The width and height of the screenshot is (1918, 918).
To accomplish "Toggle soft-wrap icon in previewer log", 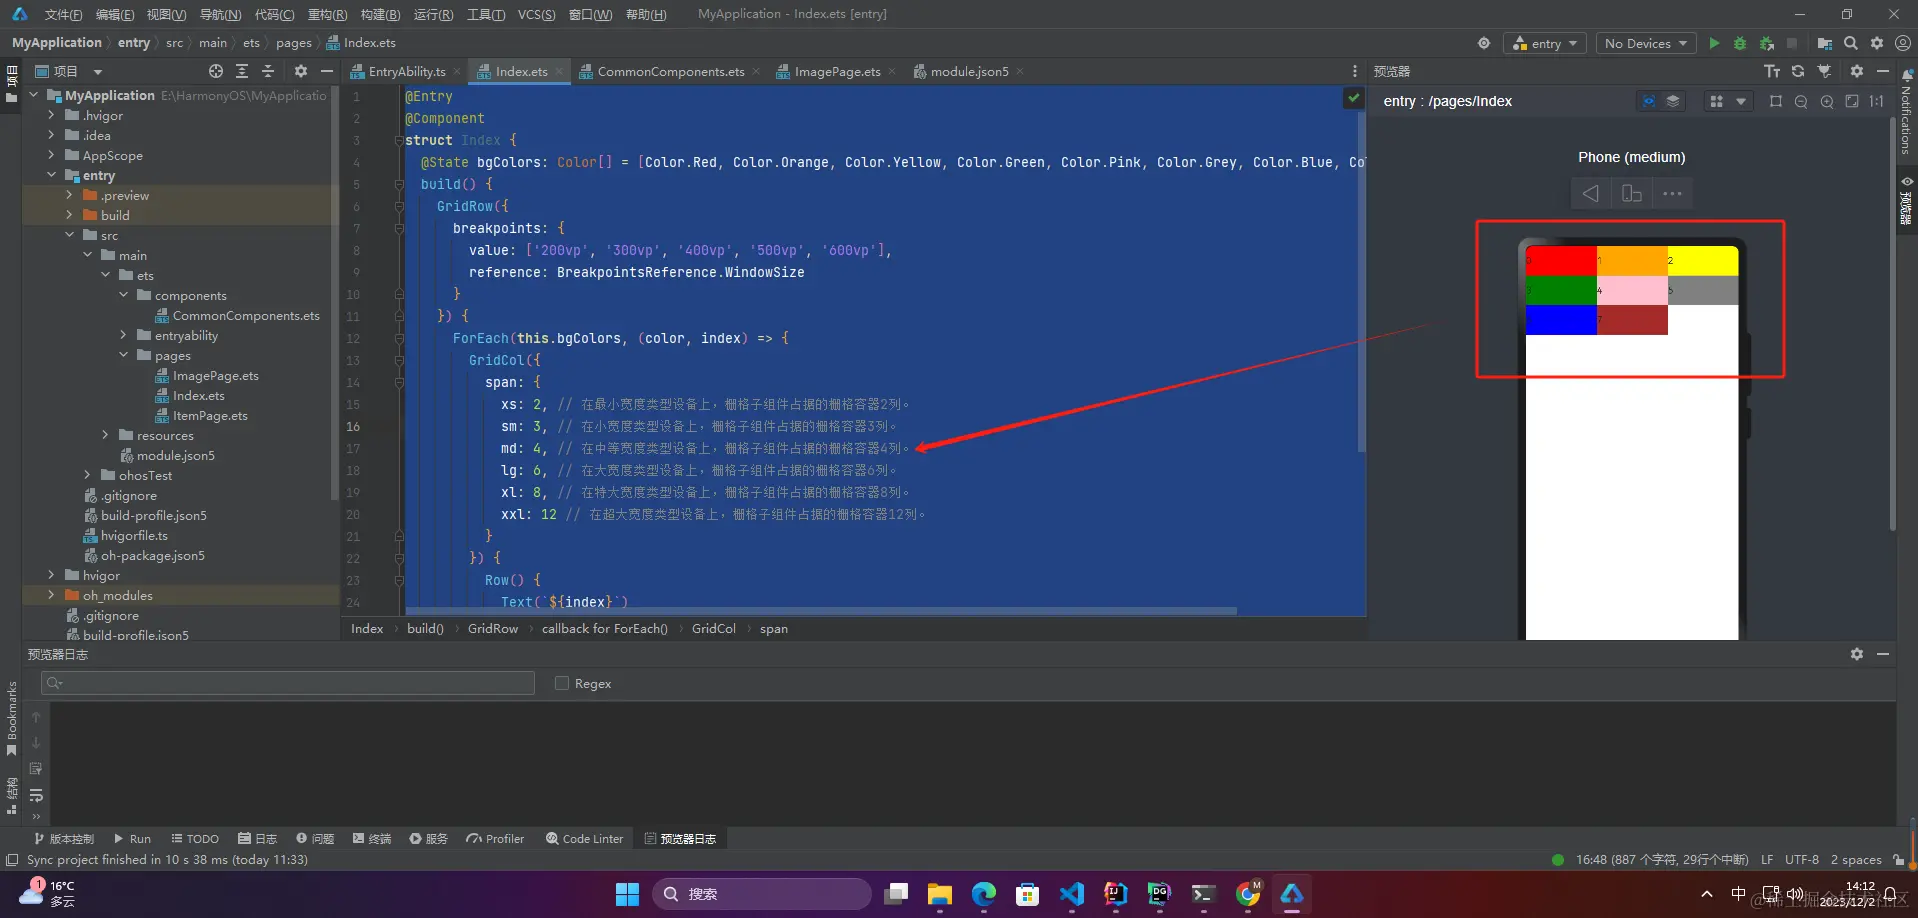I will [36, 795].
